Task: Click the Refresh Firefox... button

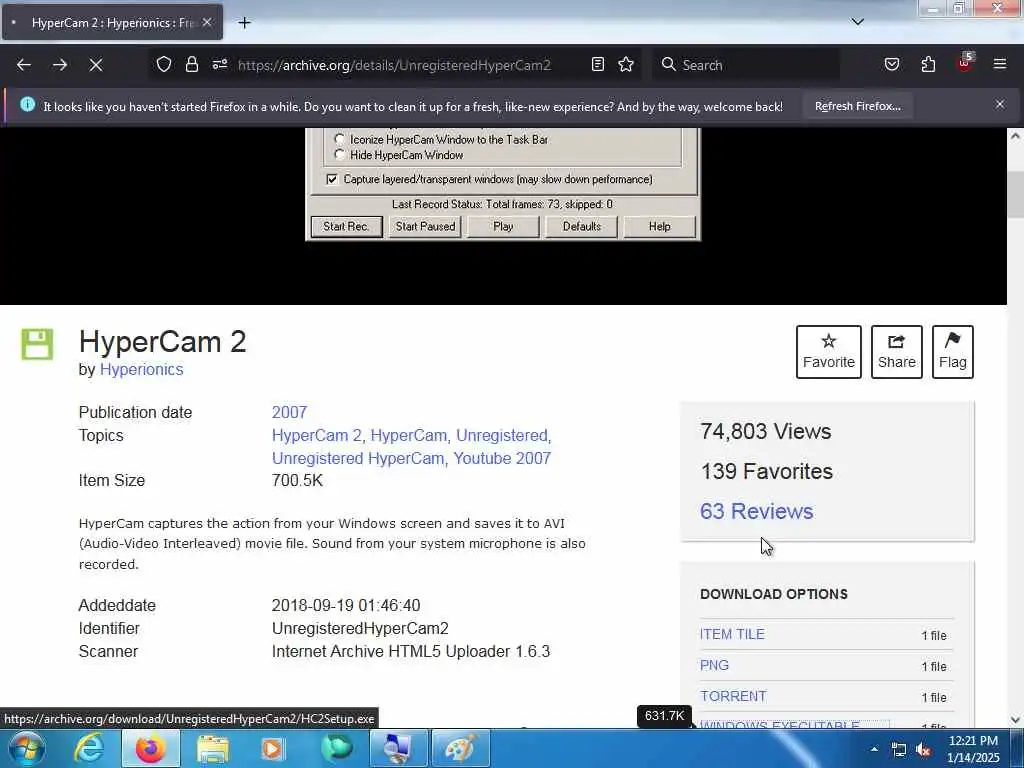Action: click(x=857, y=106)
